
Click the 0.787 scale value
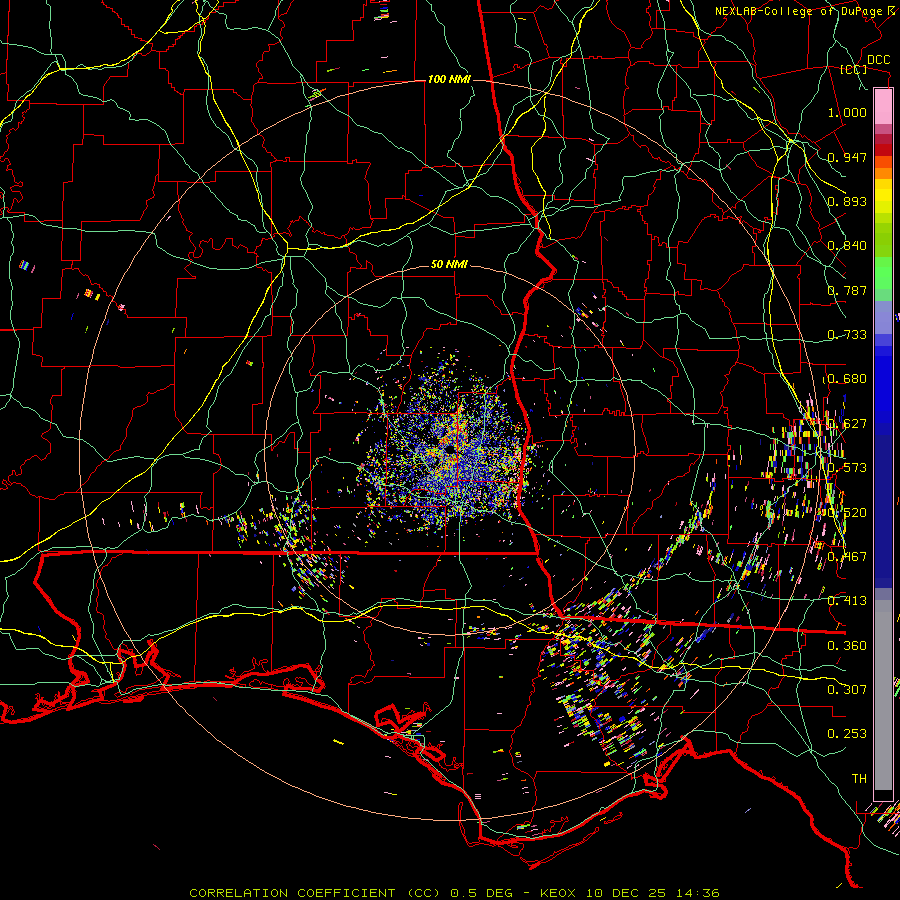click(x=847, y=290)
